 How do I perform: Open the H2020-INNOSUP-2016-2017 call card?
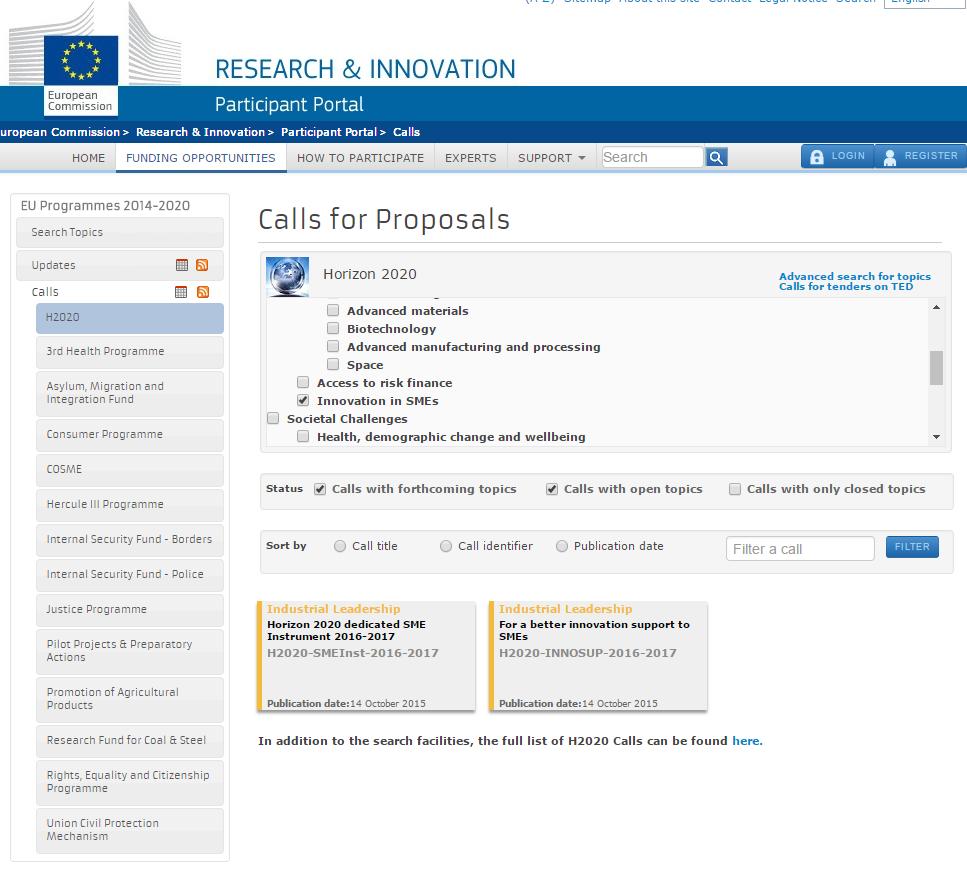click(598, 656)
